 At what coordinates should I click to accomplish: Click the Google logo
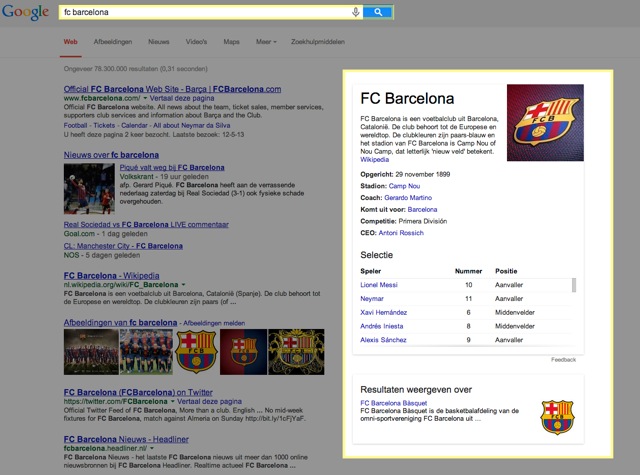pyautogui.click(x=25, y=12)
